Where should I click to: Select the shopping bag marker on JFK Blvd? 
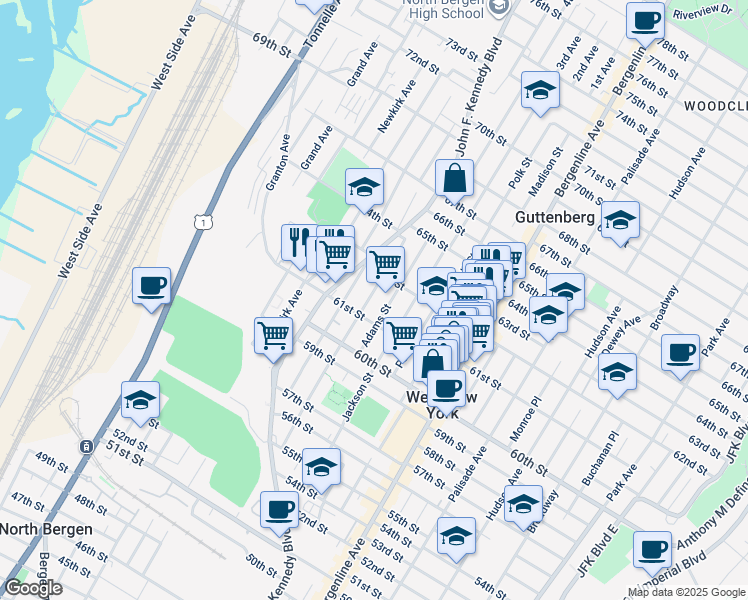pyautogui.click(x=454, y=179)
